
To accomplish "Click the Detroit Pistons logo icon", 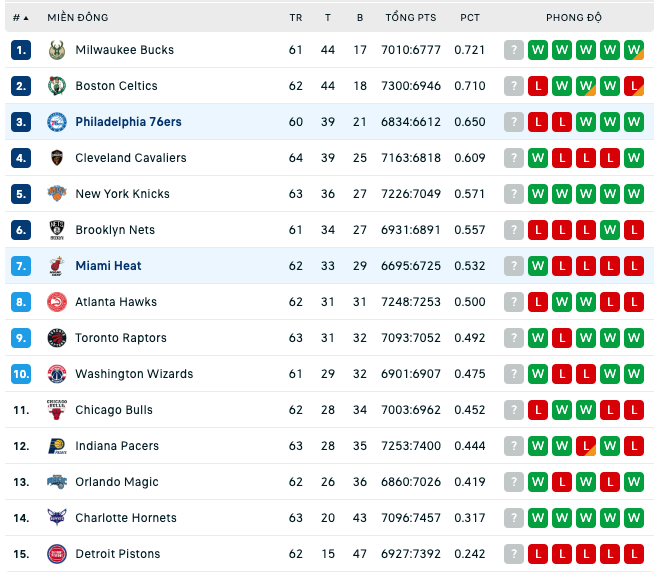I will point(57,554).
